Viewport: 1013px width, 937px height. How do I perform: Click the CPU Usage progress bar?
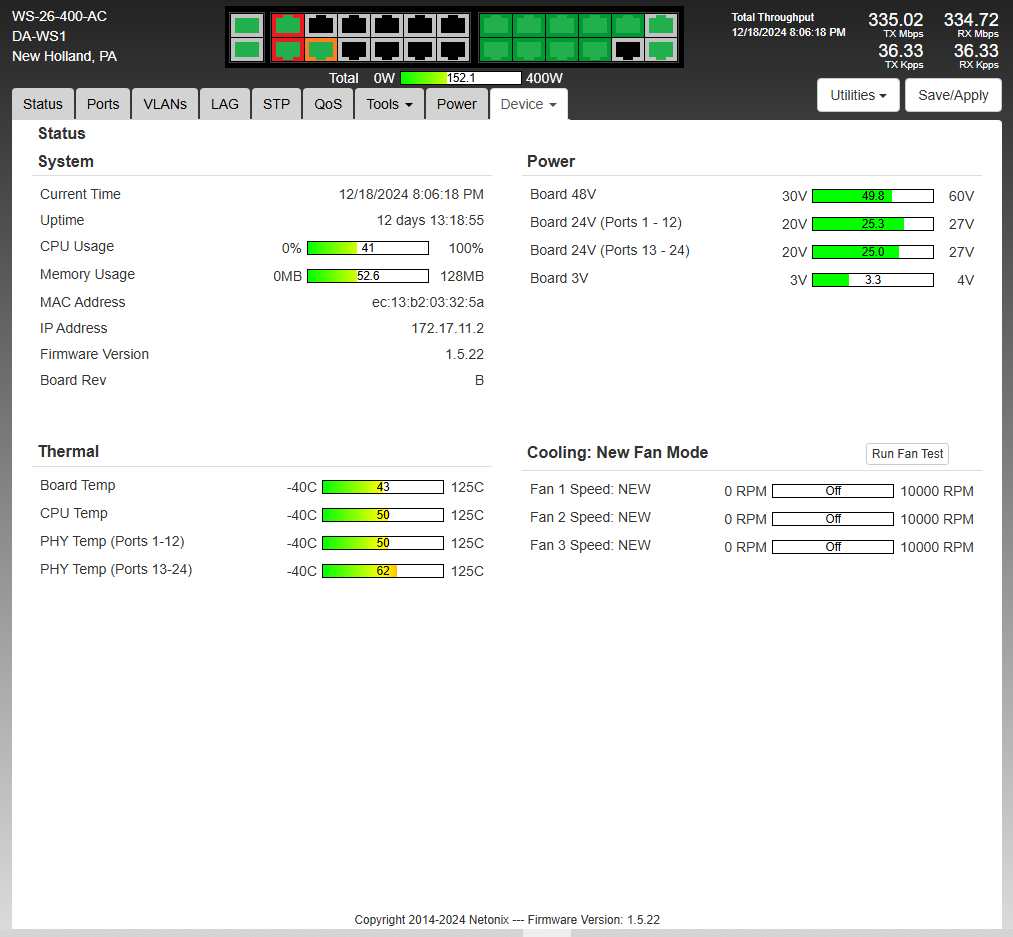click(367, 248)
